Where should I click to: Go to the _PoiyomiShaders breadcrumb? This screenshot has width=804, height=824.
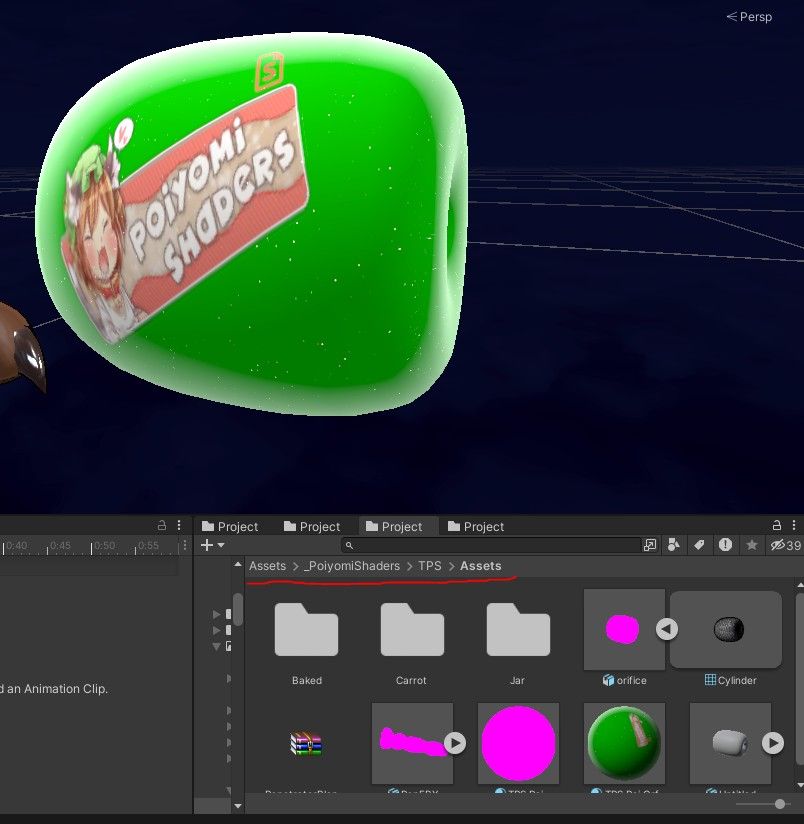click(x=352, y=566)
